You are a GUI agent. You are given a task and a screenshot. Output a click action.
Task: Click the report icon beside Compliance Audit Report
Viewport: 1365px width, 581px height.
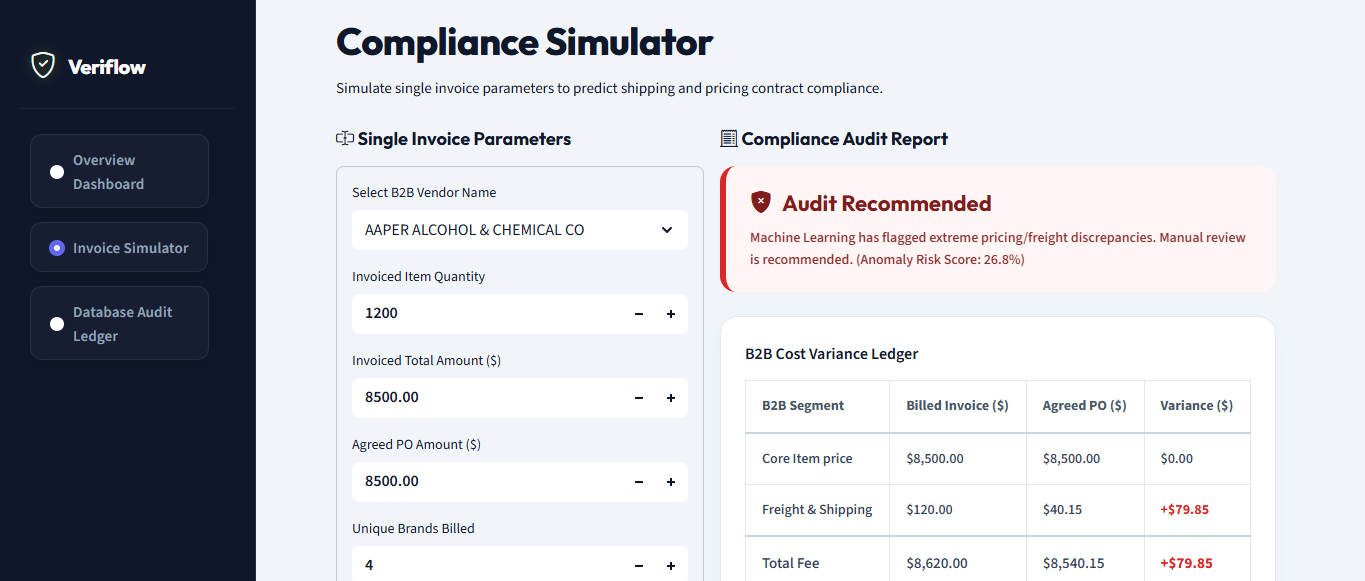pyautogui.click(x=728, y=139)
